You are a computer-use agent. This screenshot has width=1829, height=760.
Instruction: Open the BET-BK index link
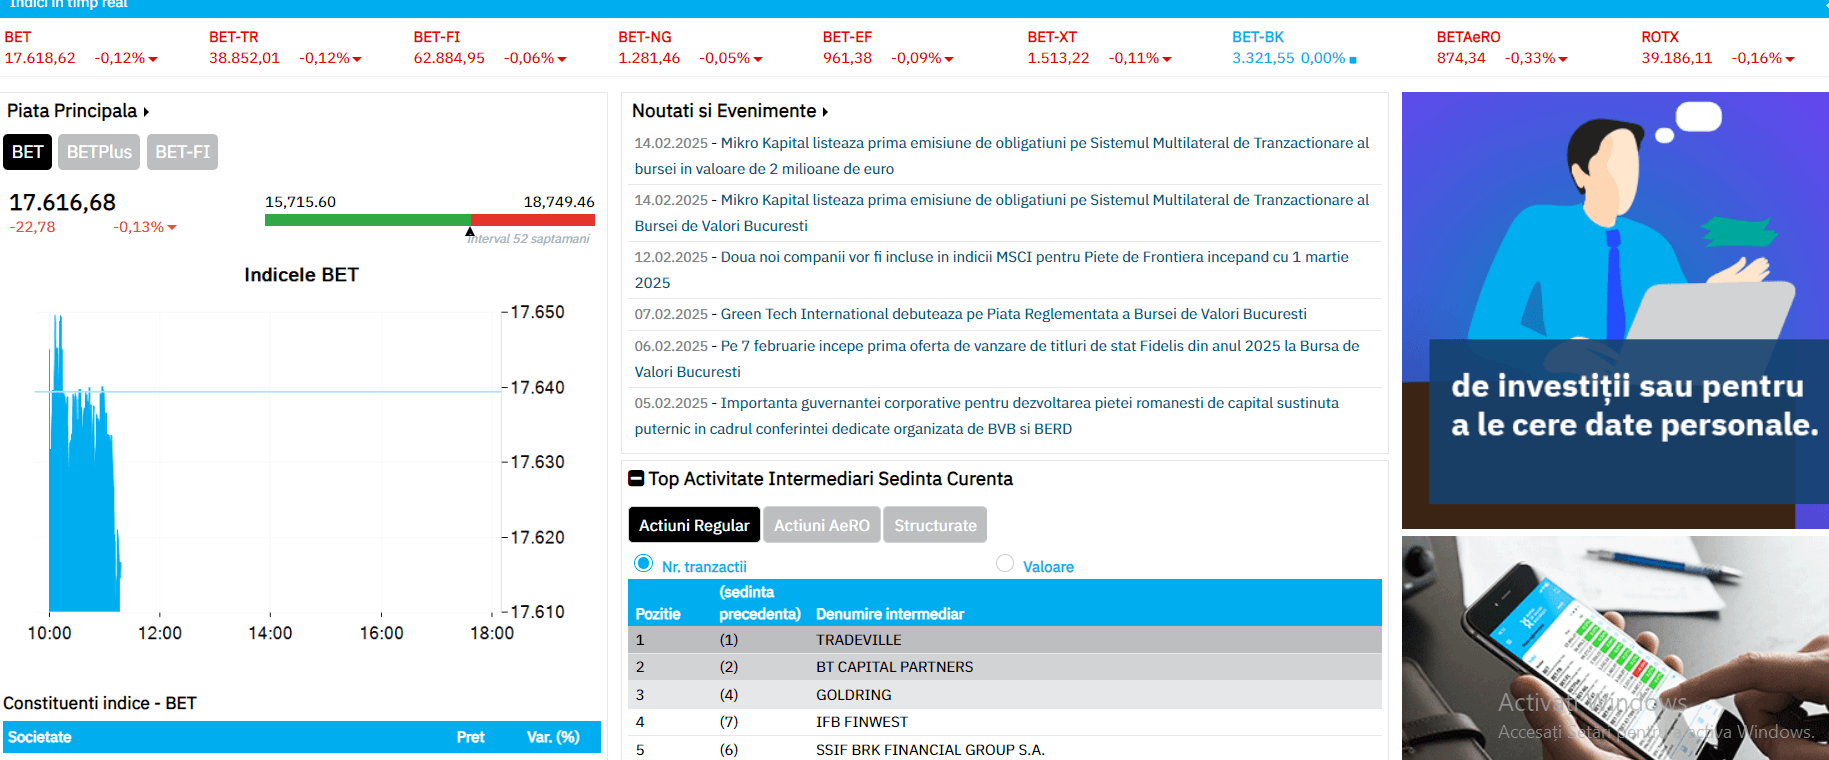pyautogui.click(x=1258, y=37)
